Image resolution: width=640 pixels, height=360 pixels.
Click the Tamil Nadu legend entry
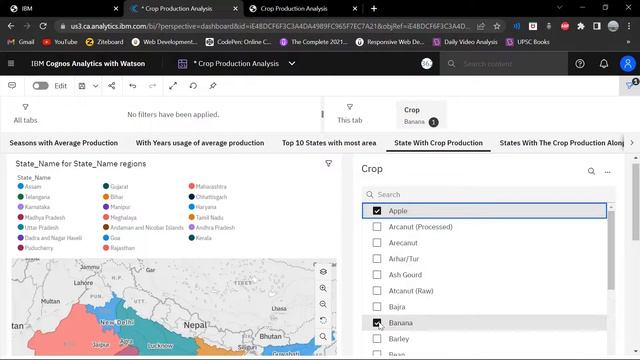point(206,217)
